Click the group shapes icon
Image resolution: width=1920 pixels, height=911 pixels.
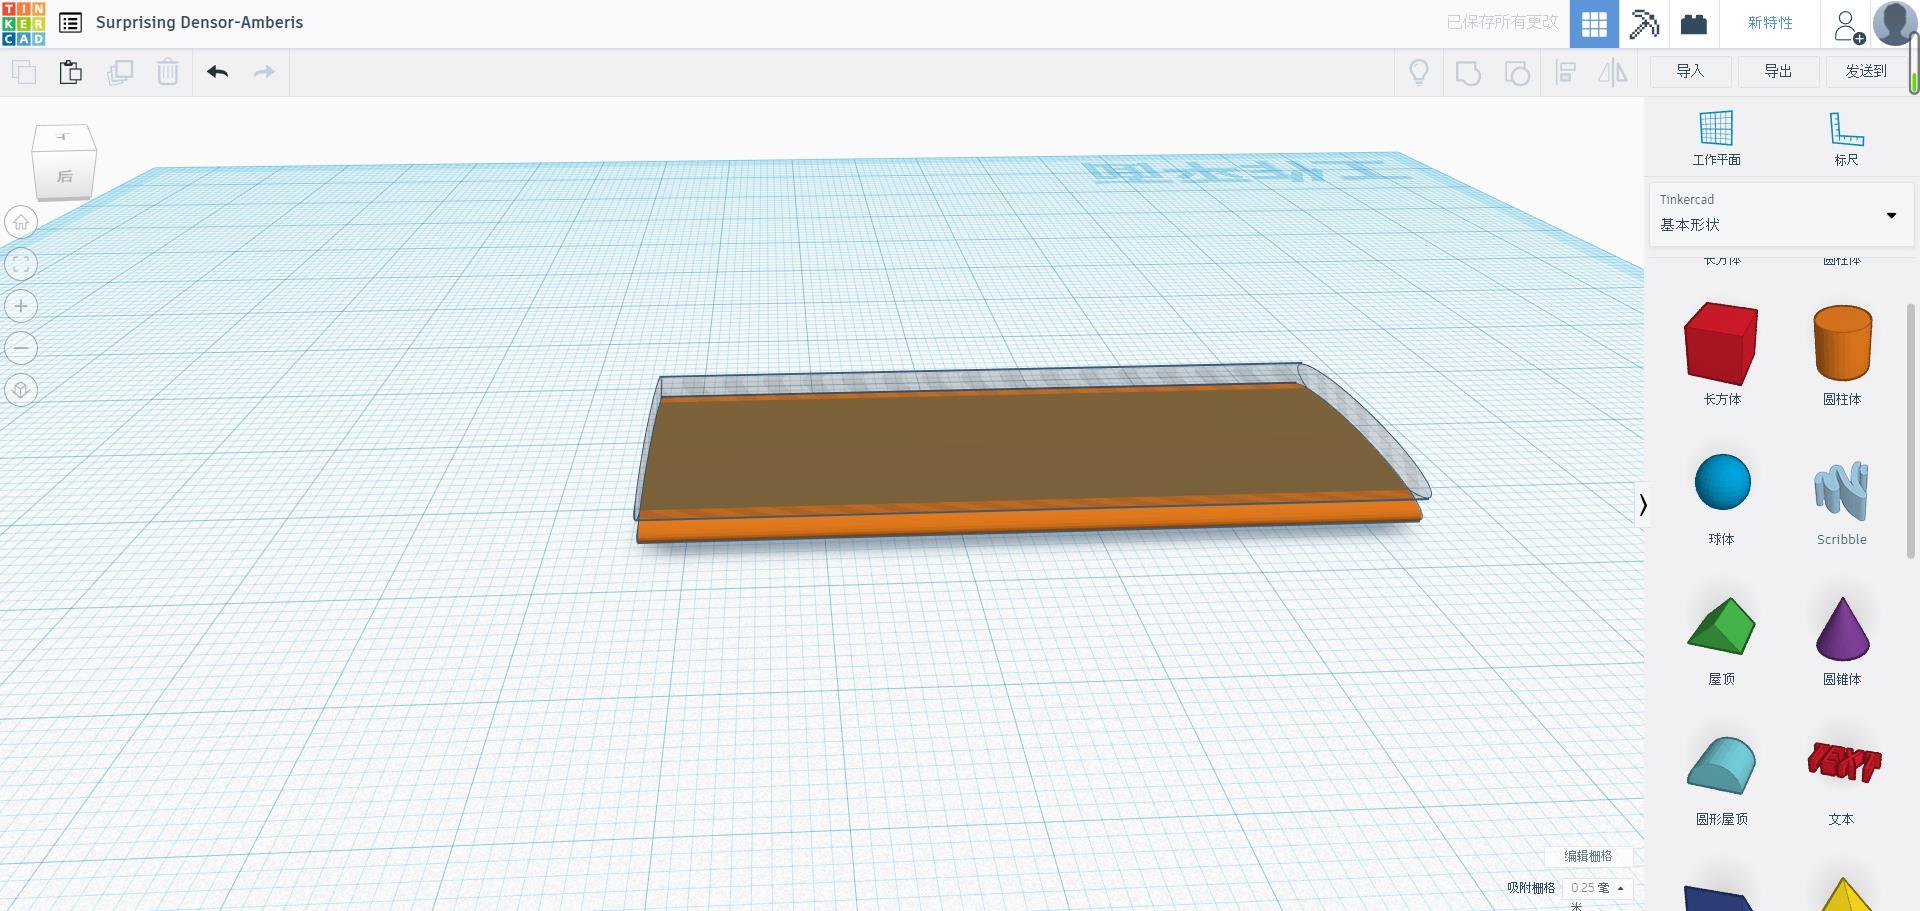pos(1468,72)
